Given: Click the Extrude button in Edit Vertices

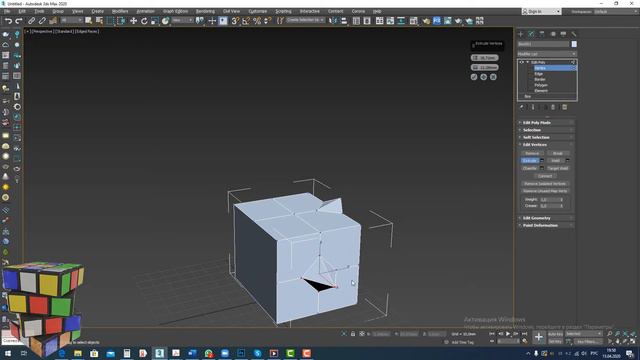Looking at the screenshot, I should point(530,160).
